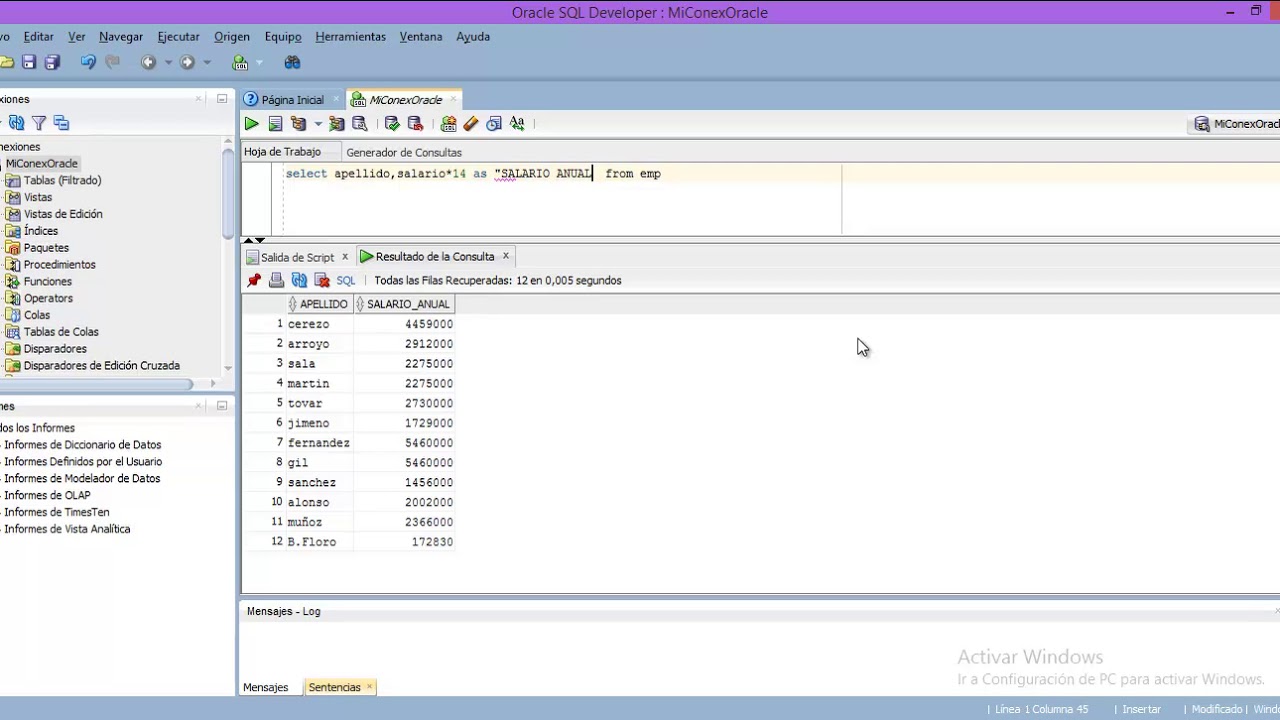Open the Herramientas menu
This screenshot has width=1280, height=720.
click(x=350, y=37)
